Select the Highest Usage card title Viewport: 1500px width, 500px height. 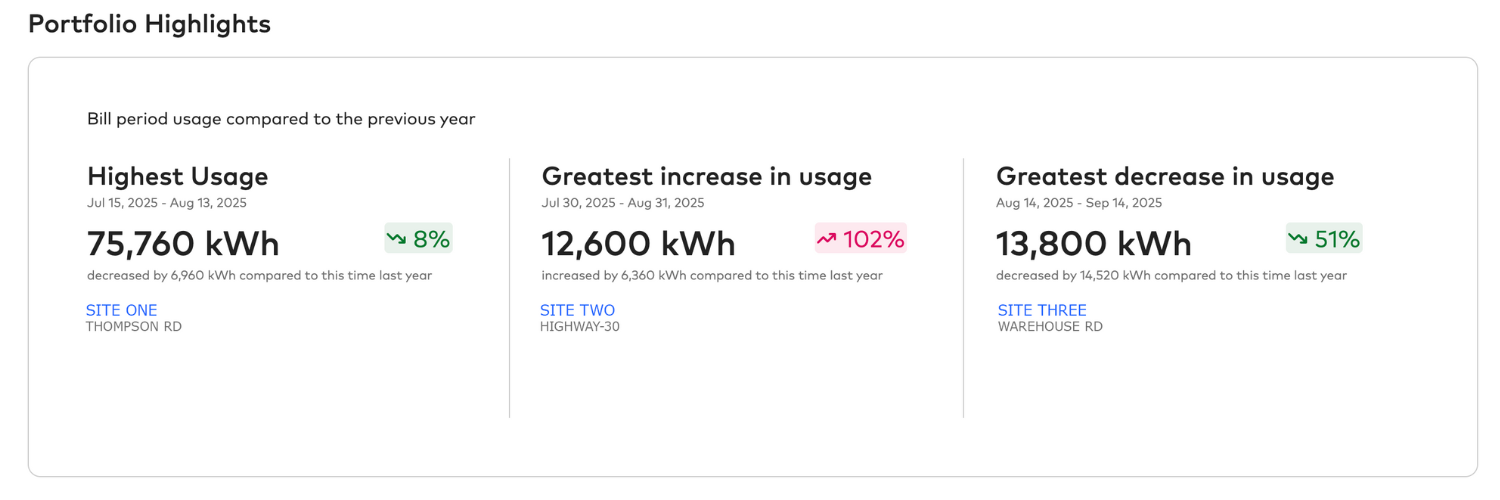pyautogui.click(x=177, y=177)
